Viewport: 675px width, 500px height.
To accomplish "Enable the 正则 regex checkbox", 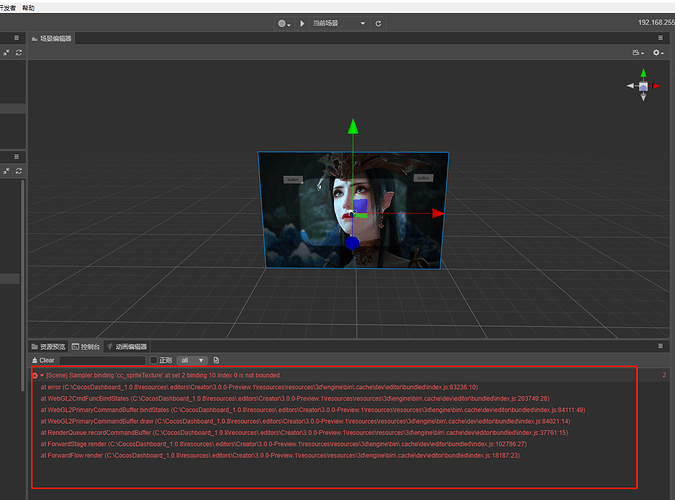I will click(x=154, y=360).
